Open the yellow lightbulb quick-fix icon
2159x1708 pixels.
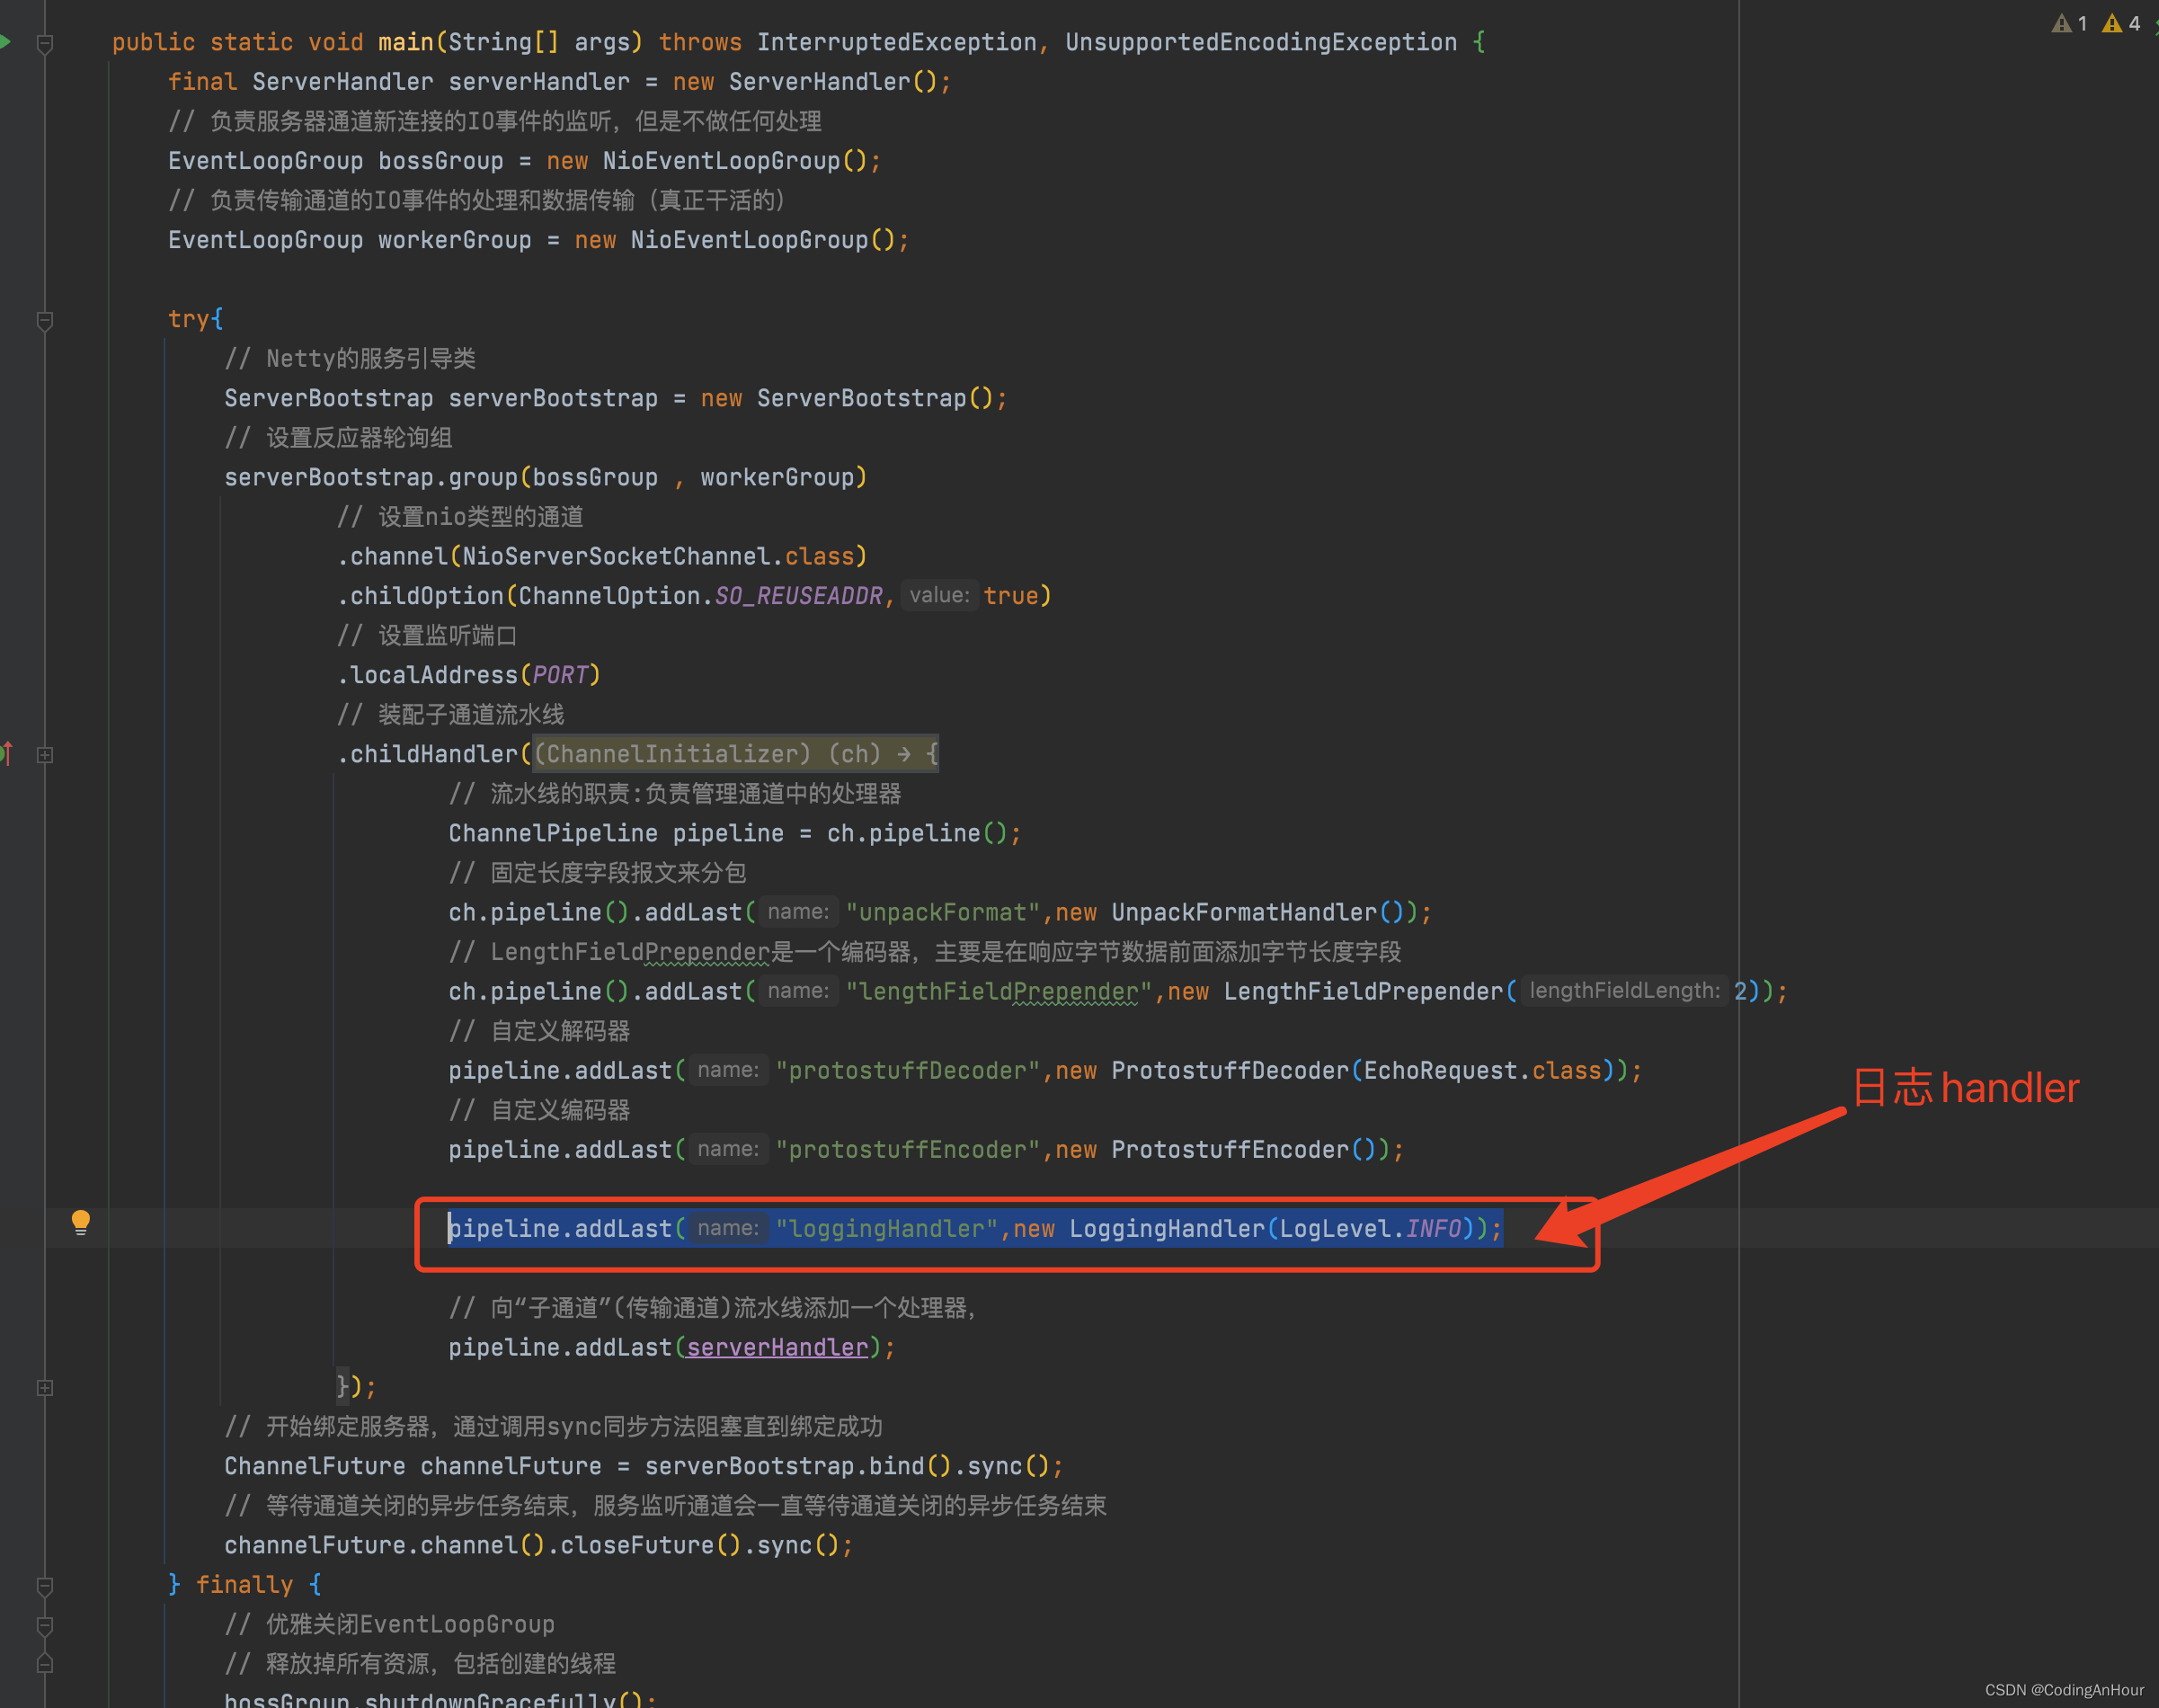click(81, 1222)
